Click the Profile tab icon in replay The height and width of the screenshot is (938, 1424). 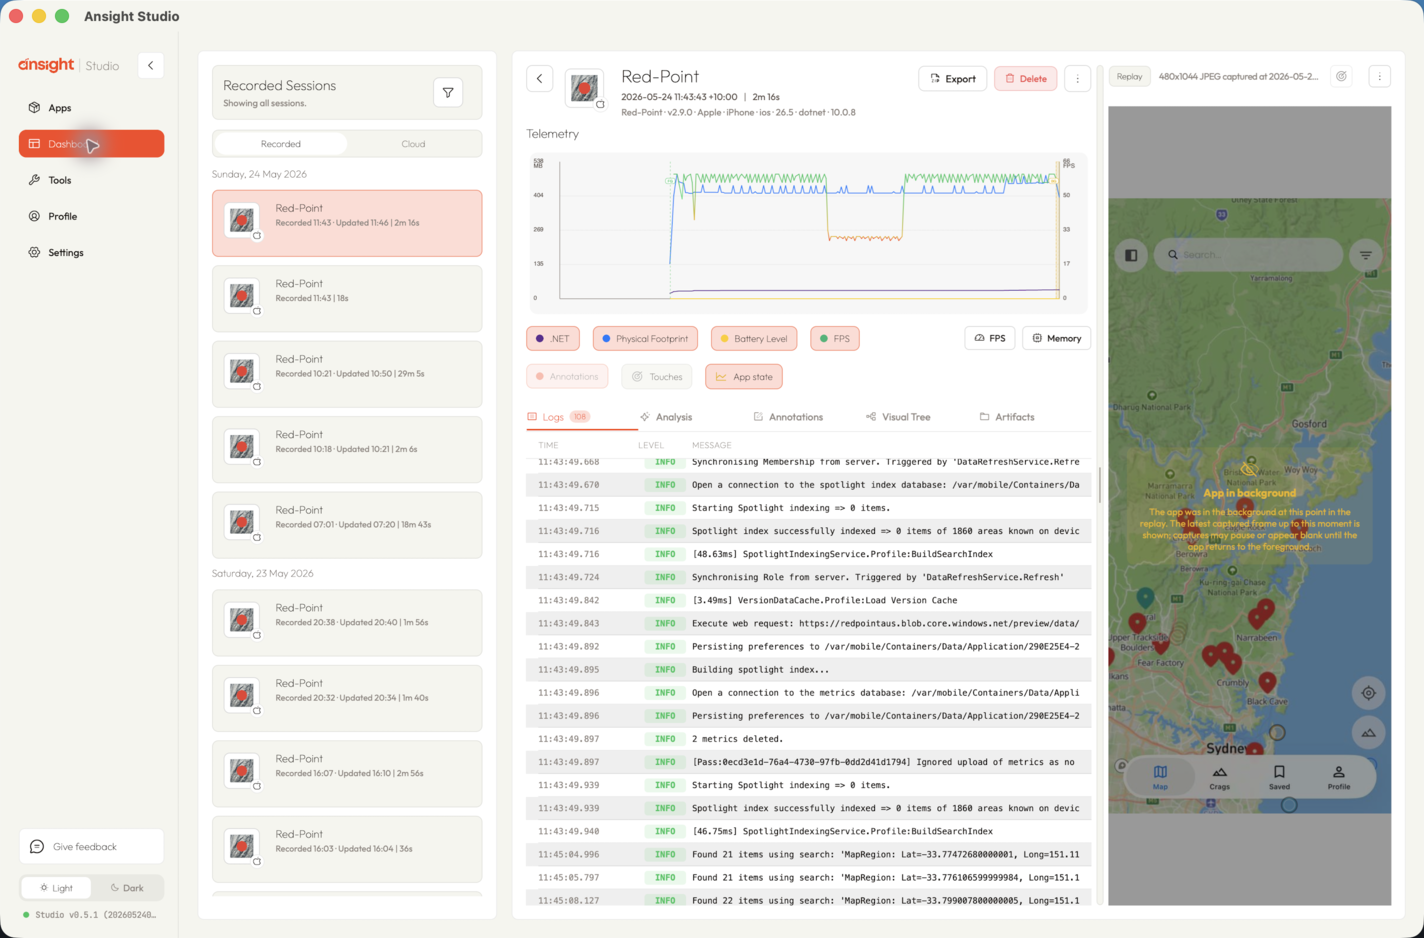point(1339,777)
